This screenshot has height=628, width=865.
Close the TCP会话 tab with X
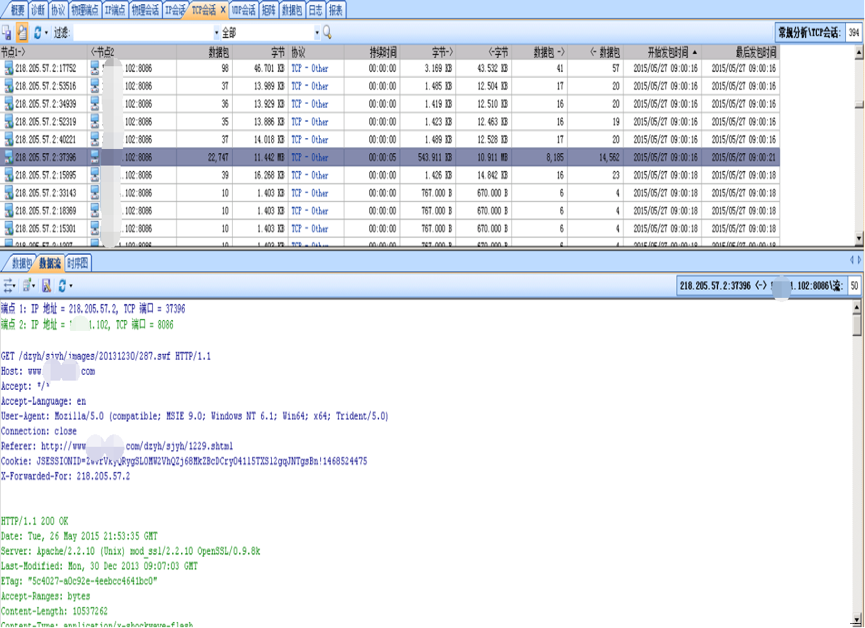pyautogui.click(x=222, y=10)
